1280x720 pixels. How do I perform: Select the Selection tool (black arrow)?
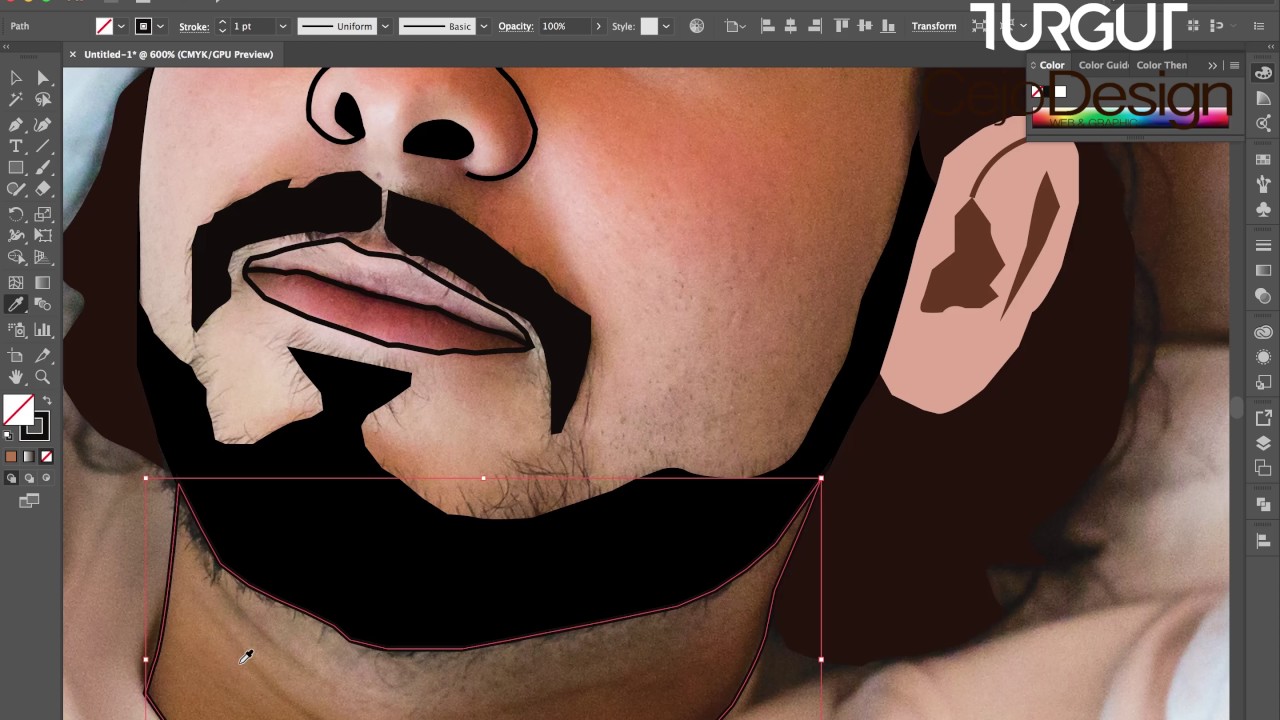[16, 78]
